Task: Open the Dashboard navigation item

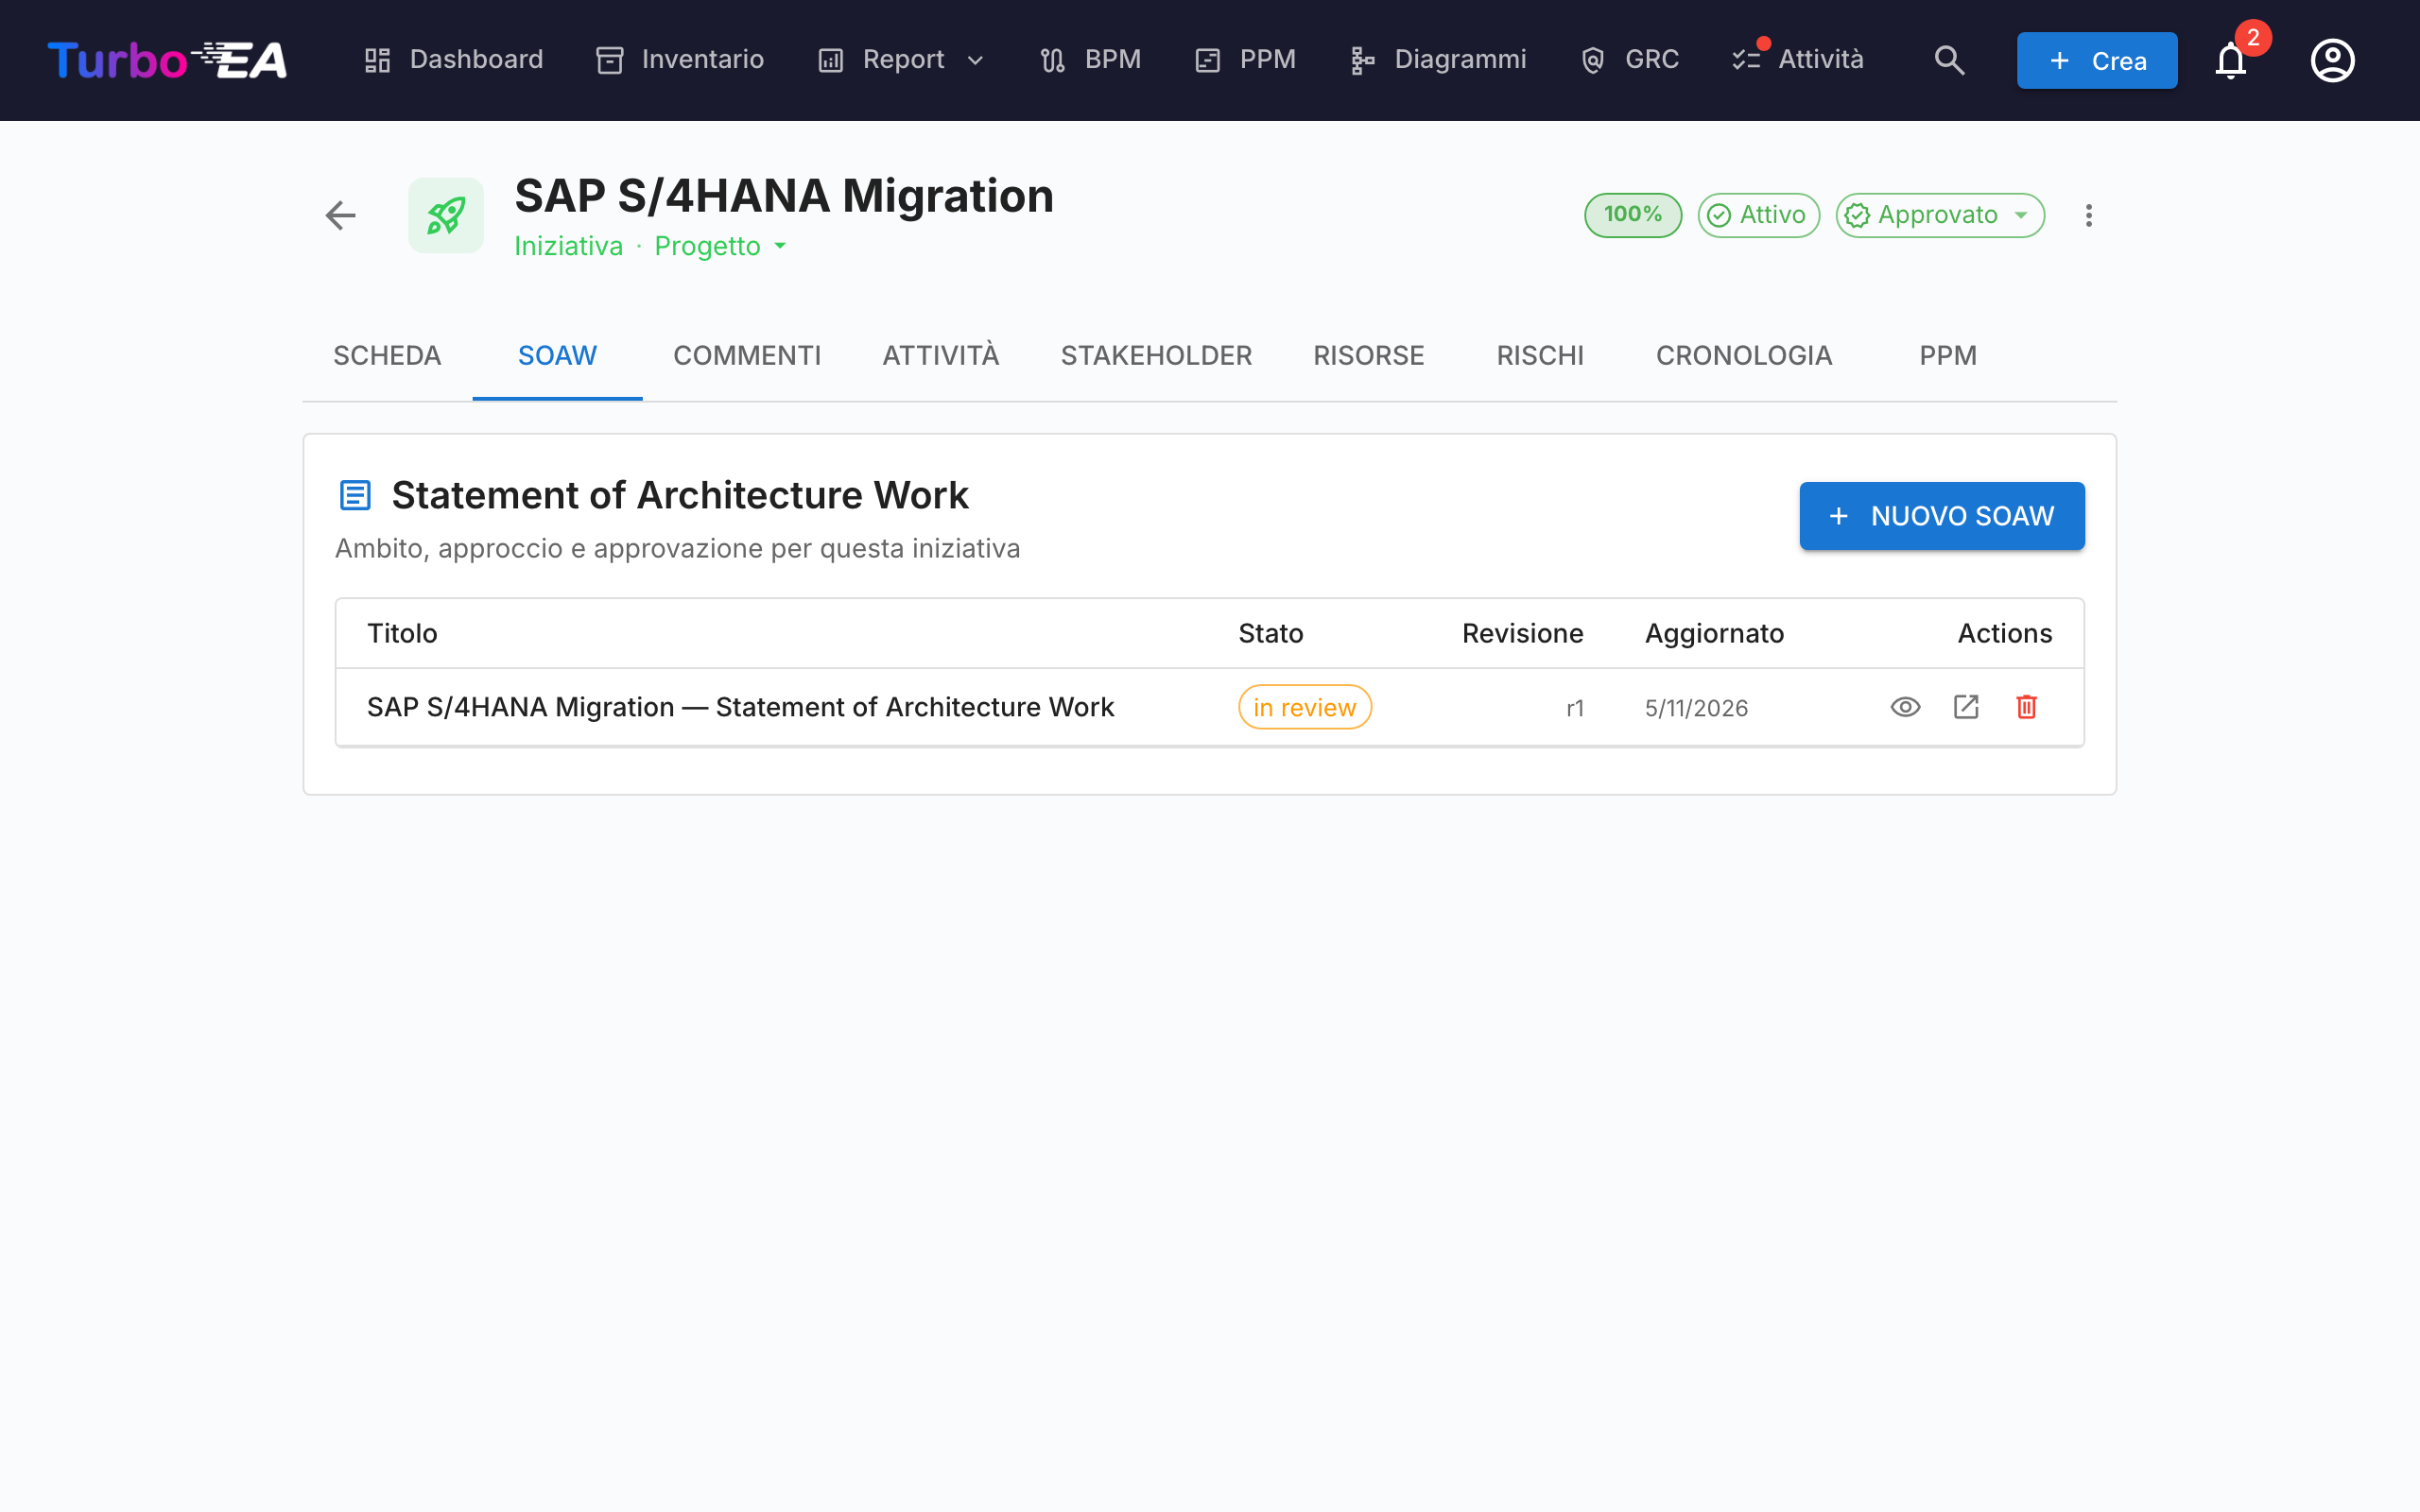Action: click(453, 60)
